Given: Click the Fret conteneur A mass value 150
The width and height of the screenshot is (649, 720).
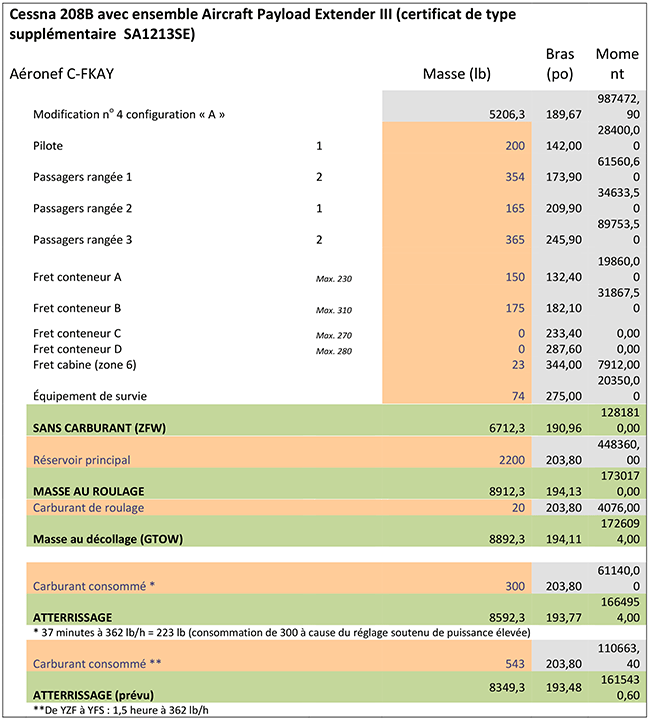Looking at the screenshot, I should pos(514,277).
